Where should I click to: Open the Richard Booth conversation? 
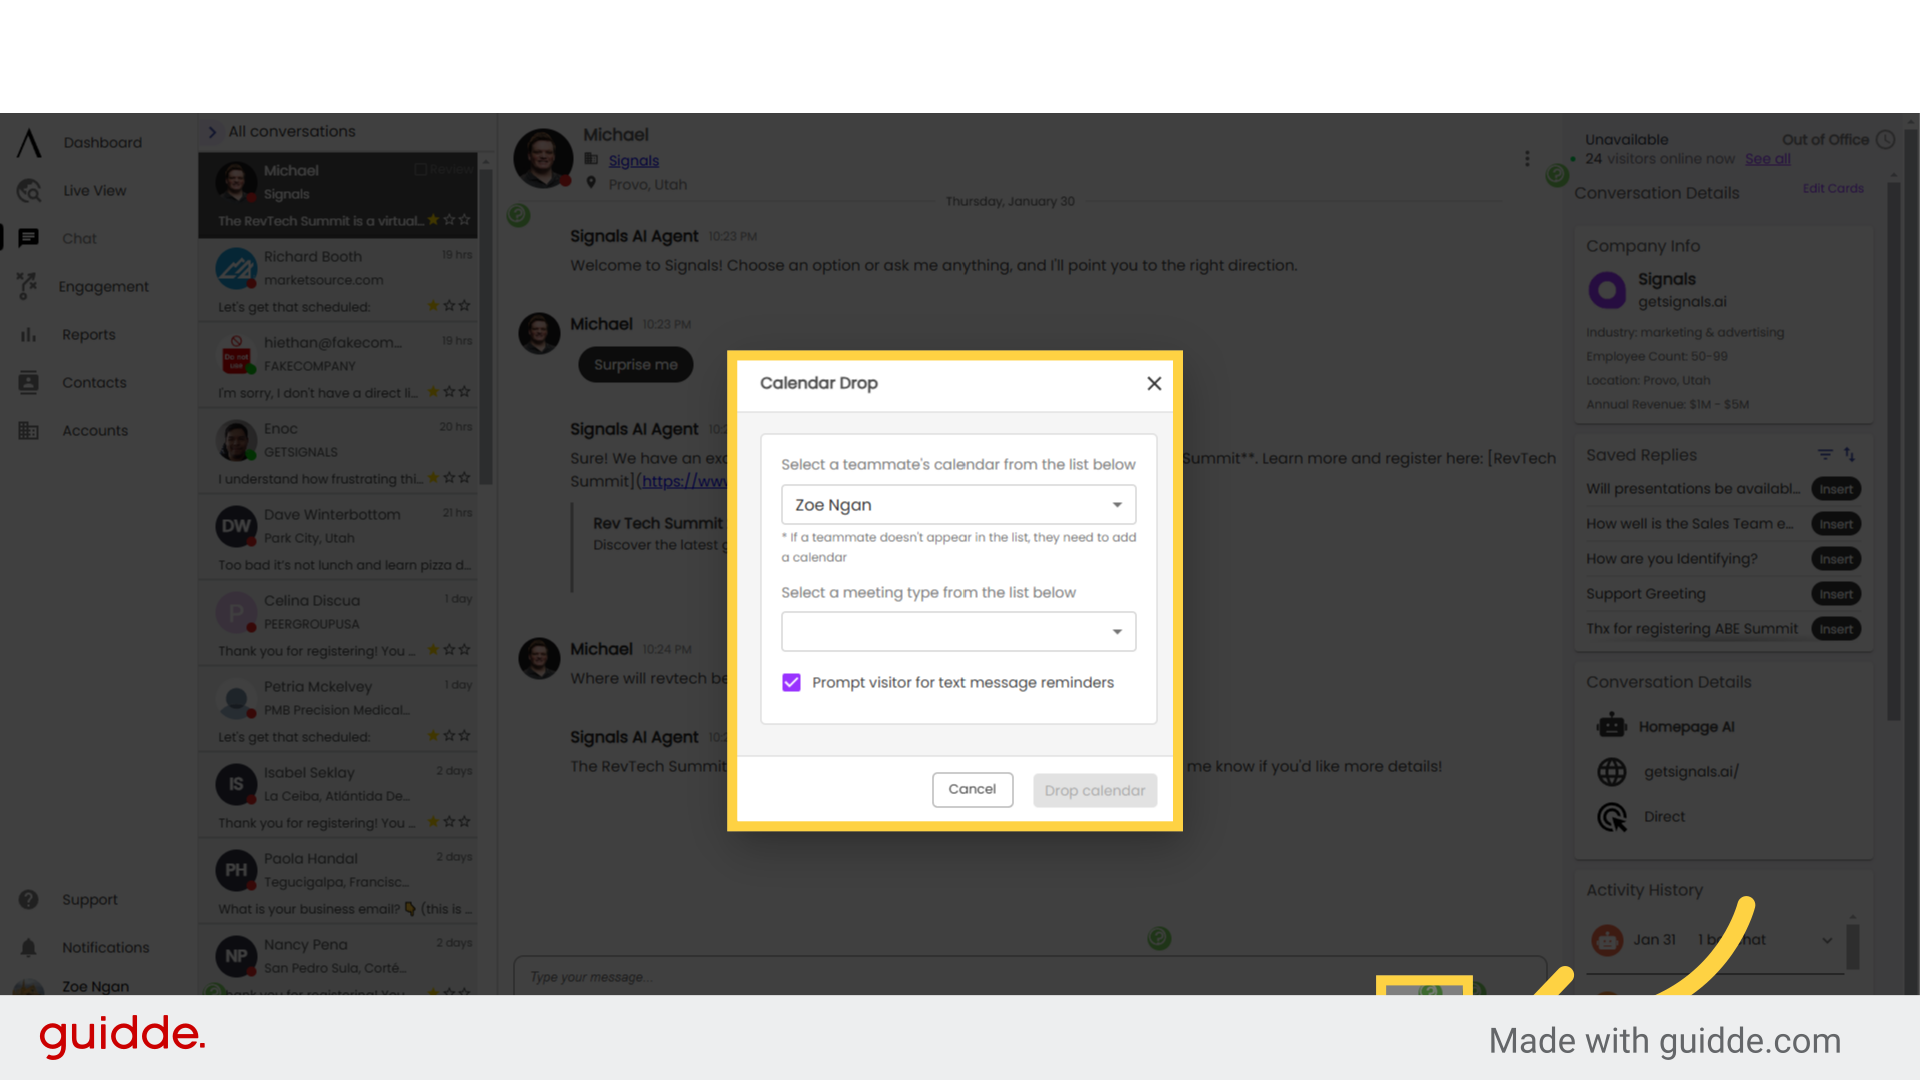coord(339,281)
